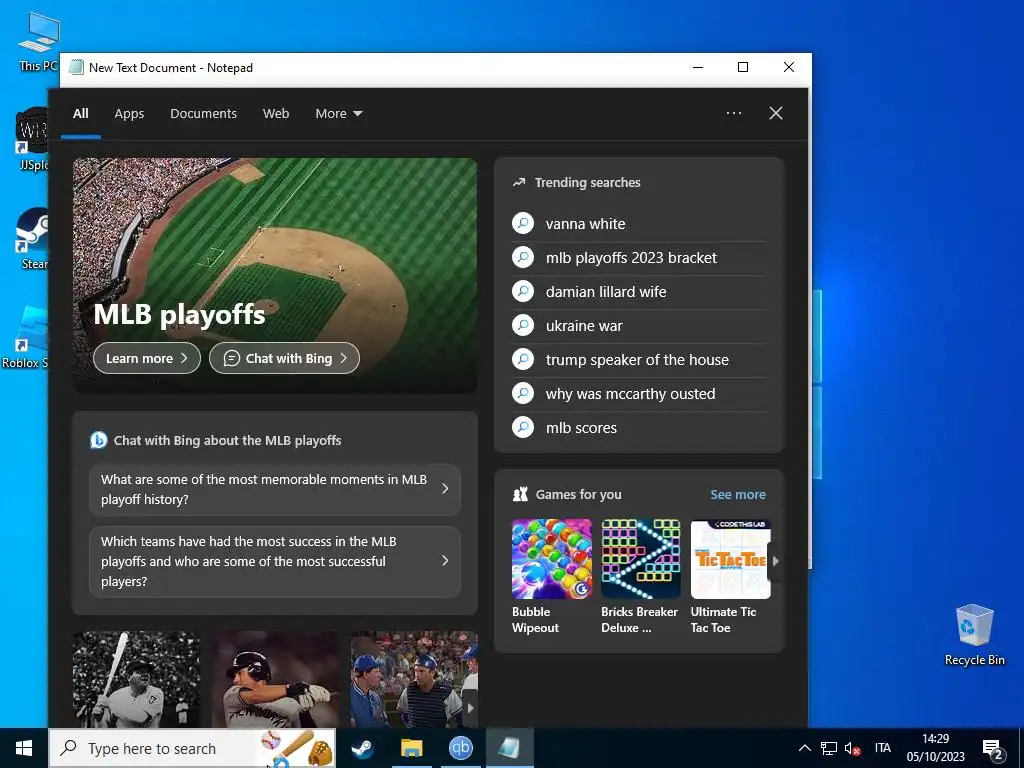Viewport: 1024px width, 768px height.
Task: Open the search panel options ellipsis
Action: (x=733, y=113)
